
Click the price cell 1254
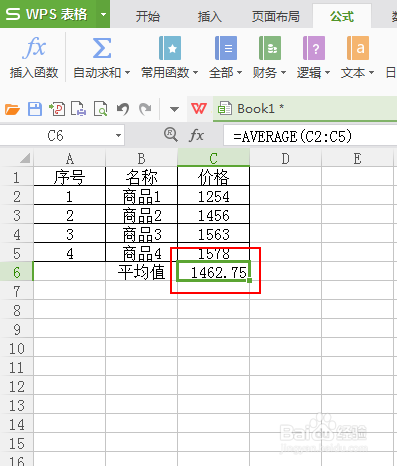pyautogui.click(x=213, y=196)
